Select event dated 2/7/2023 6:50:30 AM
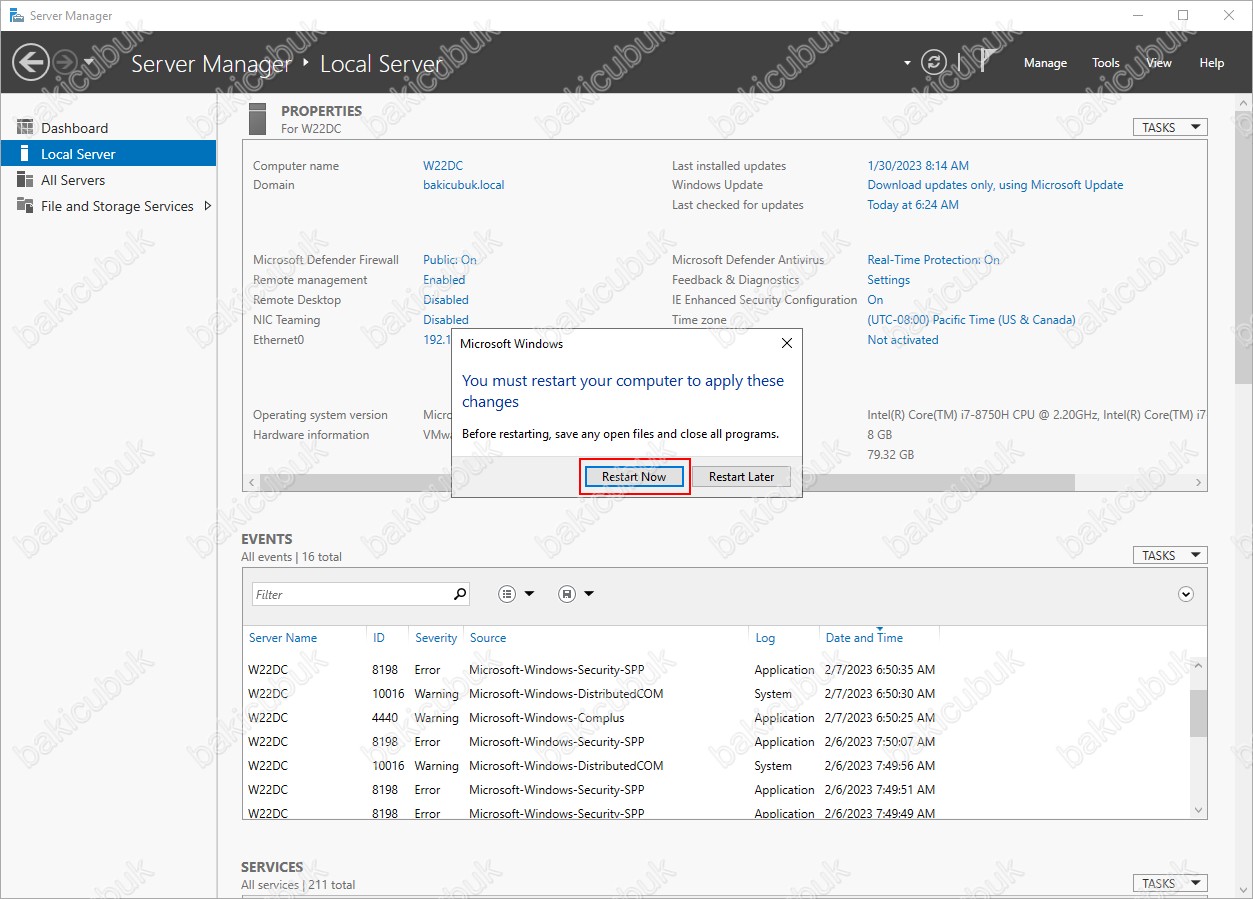1253x899 pixels. [716, 694]
